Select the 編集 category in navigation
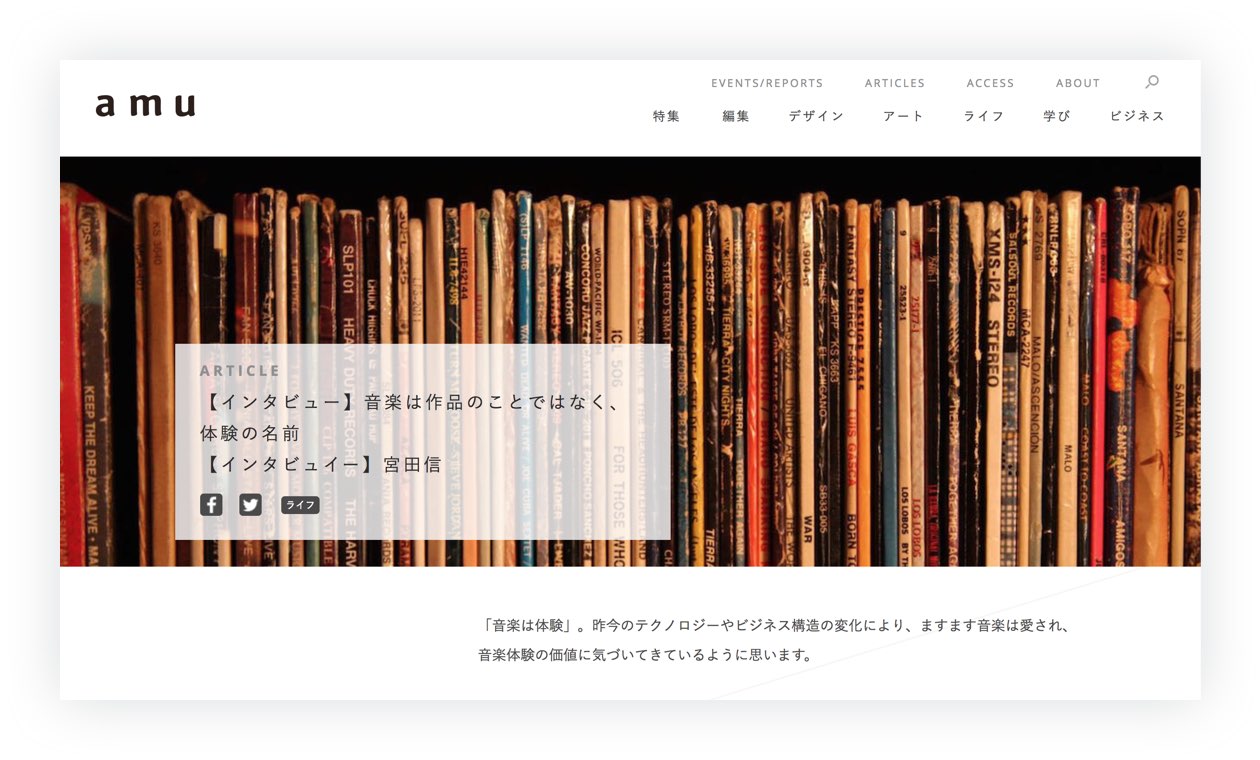1260x760 pixels. (x=736, y=116)
